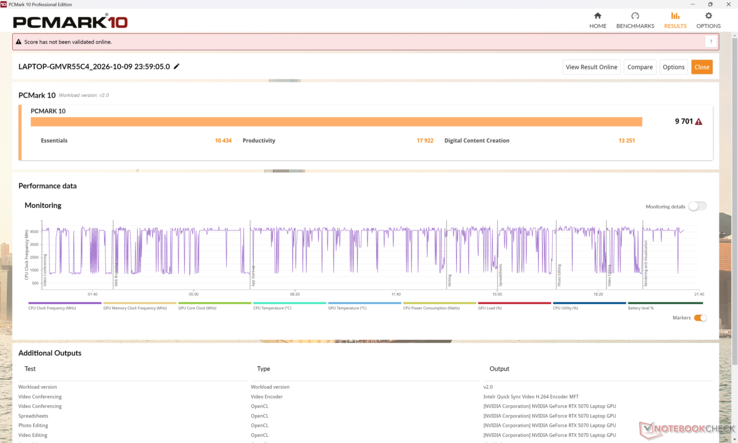This screenshot has height=443, width=738.
Task: Toggle GPU Temperature legend series
Action: click(x=364, y=306)
